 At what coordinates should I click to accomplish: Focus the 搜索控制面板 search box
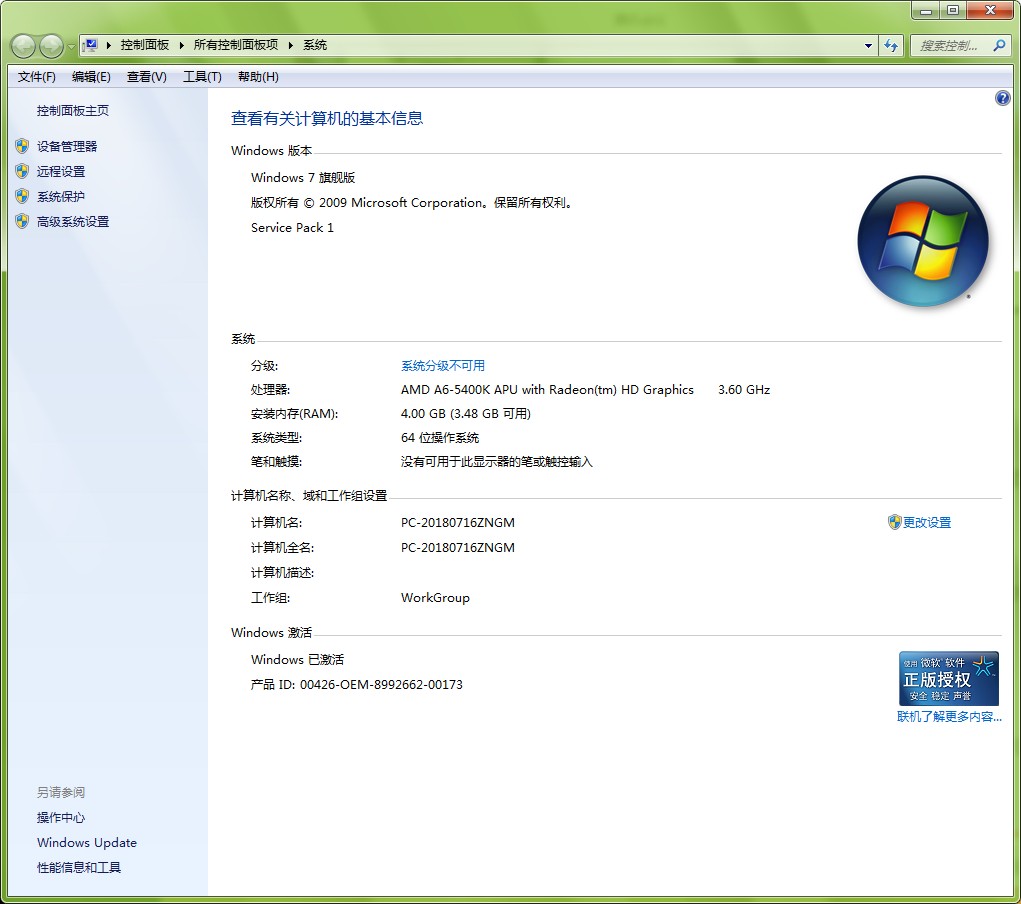click(949, 46)
